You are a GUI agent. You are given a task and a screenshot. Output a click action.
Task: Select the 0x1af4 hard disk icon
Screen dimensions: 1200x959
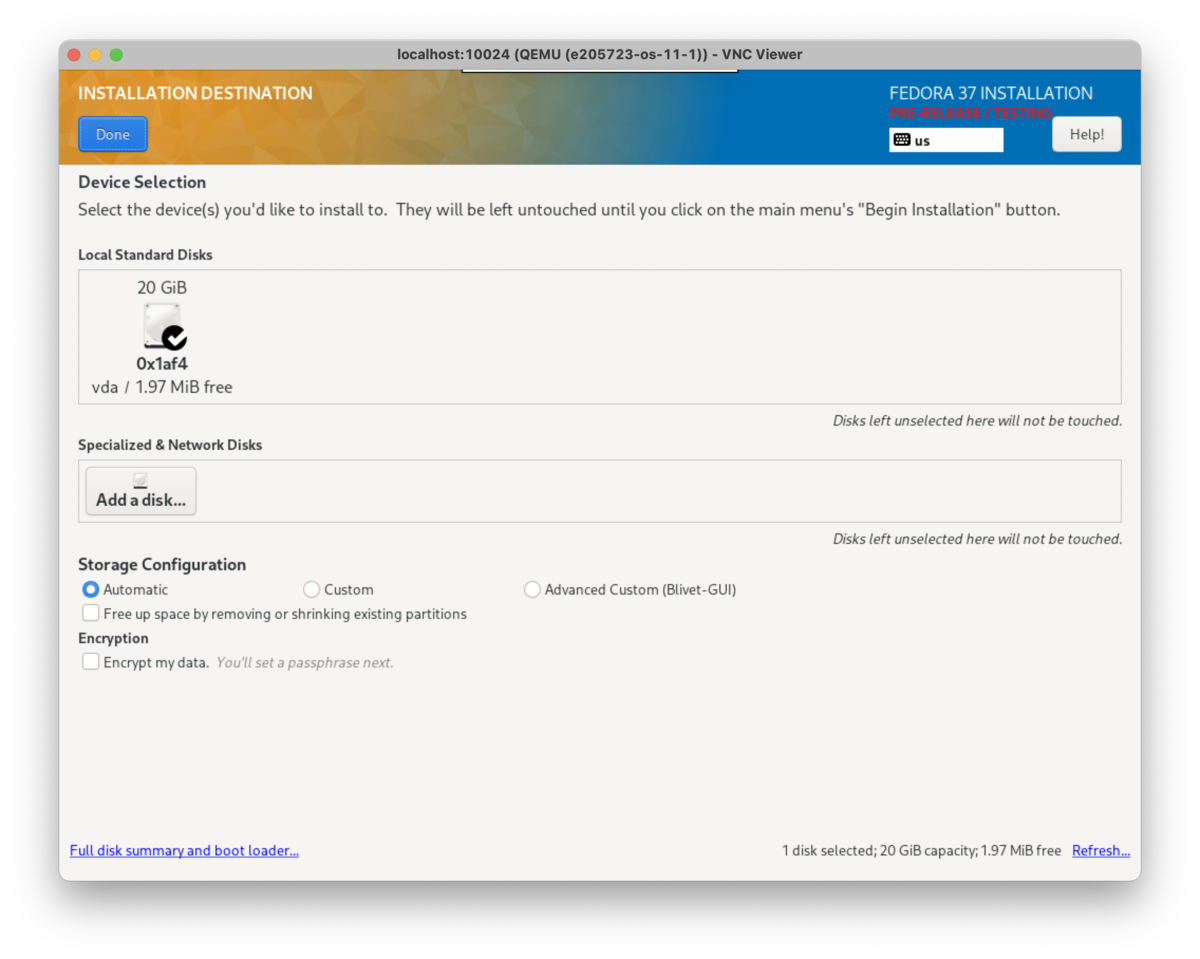pyautogui.click(x=162, y=326)
